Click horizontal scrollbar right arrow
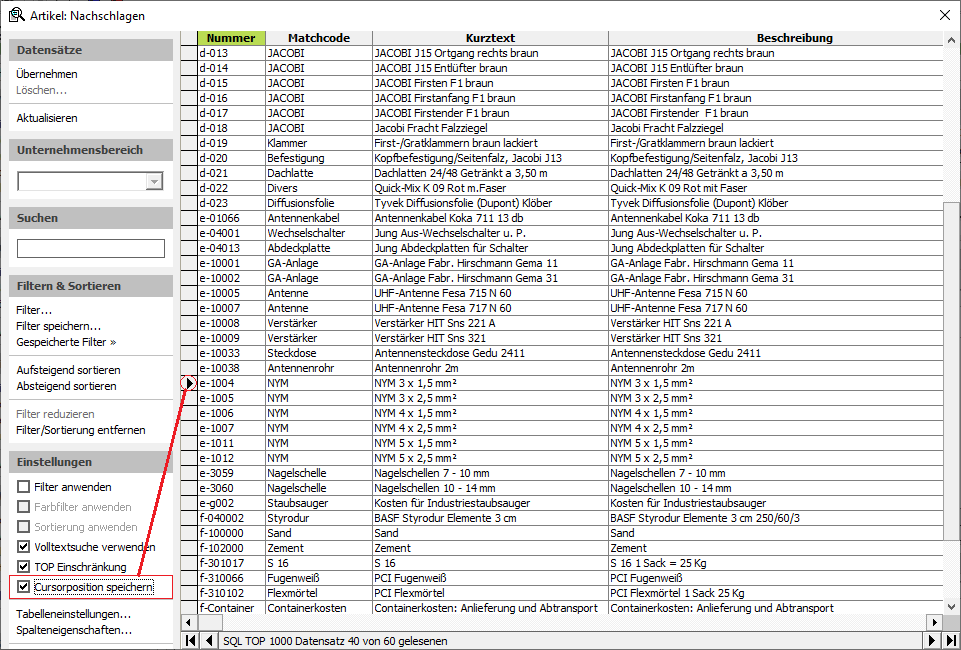This screenshot has height=650, width=961. pyautogui.click(x=935, y=622)
